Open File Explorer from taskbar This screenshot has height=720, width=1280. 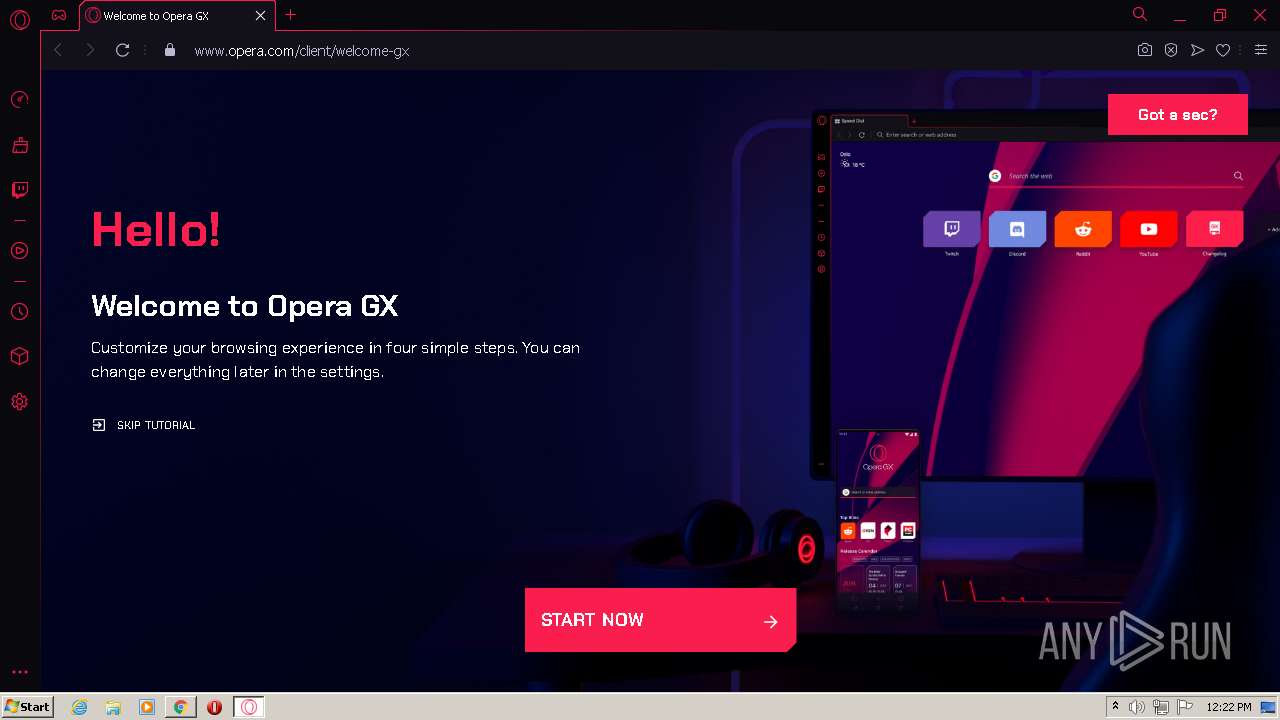[113, 707]
